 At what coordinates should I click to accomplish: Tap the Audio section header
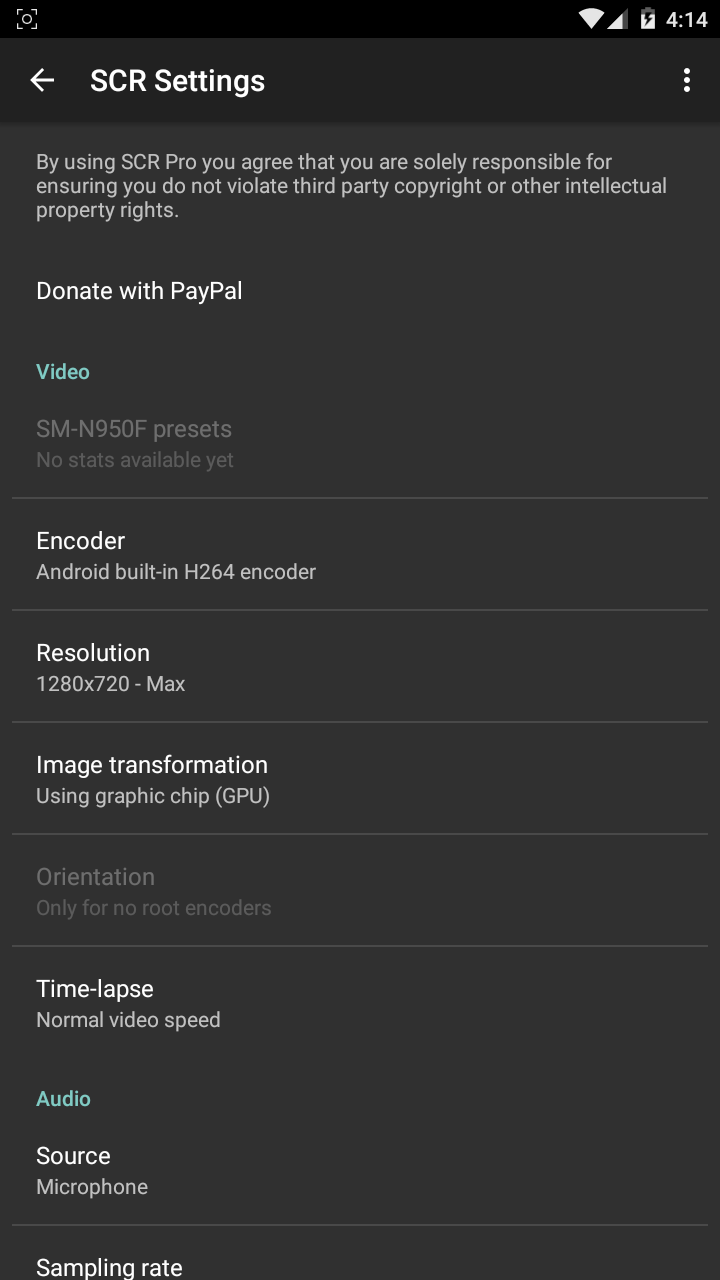tap(63, 1099)
